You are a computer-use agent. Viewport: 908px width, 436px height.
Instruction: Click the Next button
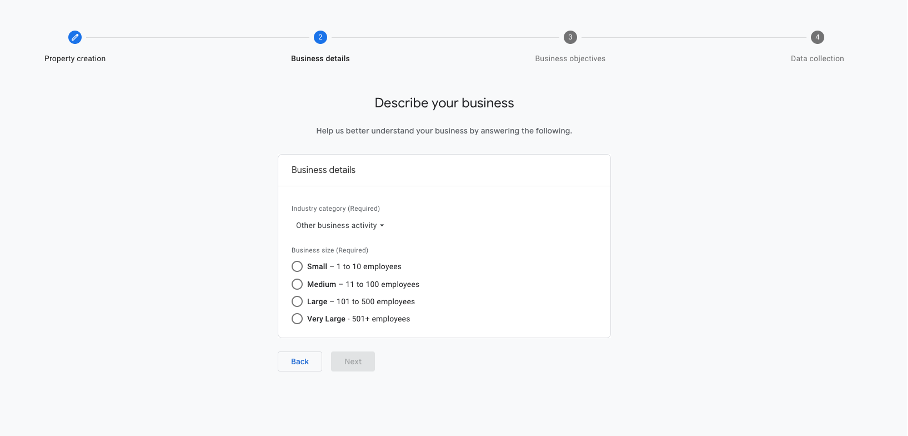353,361
